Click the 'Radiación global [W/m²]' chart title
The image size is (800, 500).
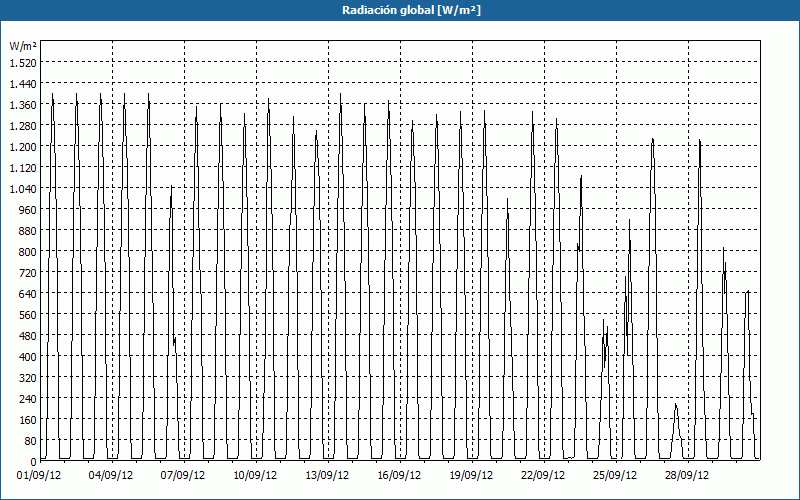(x=411, y=10)
